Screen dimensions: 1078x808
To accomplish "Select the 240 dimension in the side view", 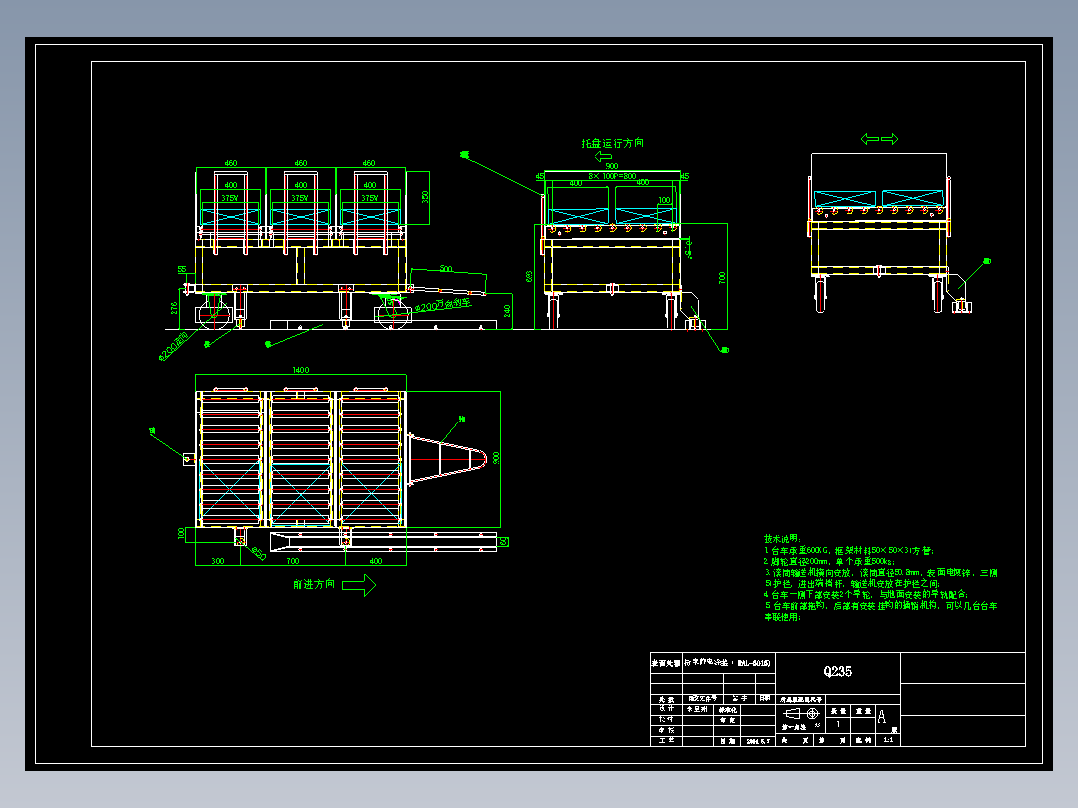I will 507,311.
